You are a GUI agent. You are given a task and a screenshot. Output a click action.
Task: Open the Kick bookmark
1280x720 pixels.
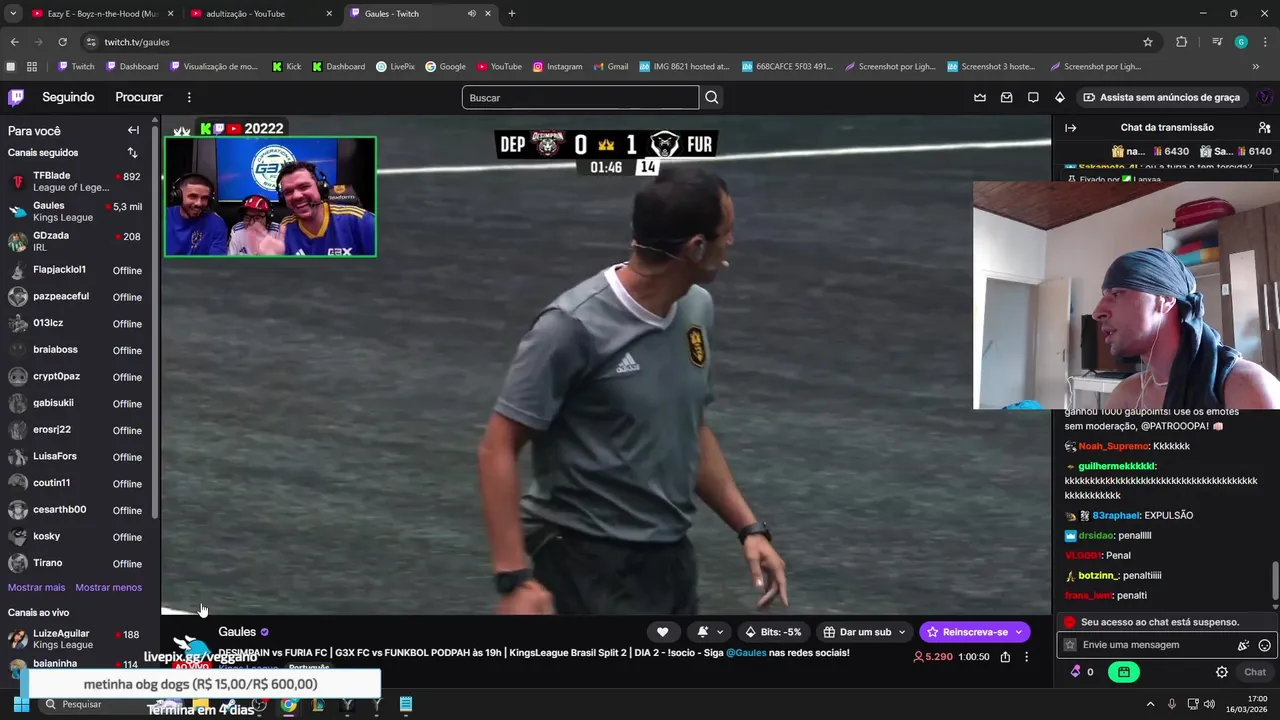tap(285, 67)
